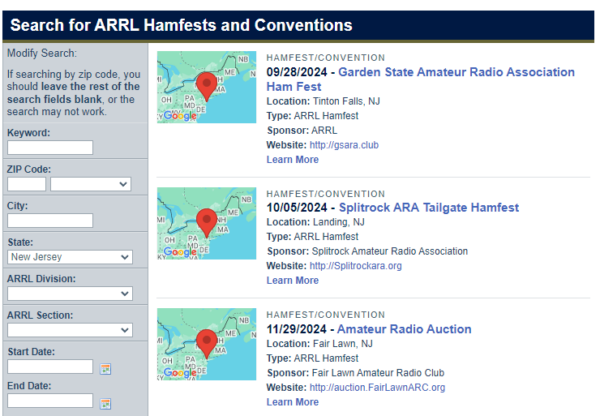Image resolution: width=600 pixels, height=416 pixels.
Task: Click the Splitrock Tailgate Hamfest map thumbnail
Action: click(206, 222)
